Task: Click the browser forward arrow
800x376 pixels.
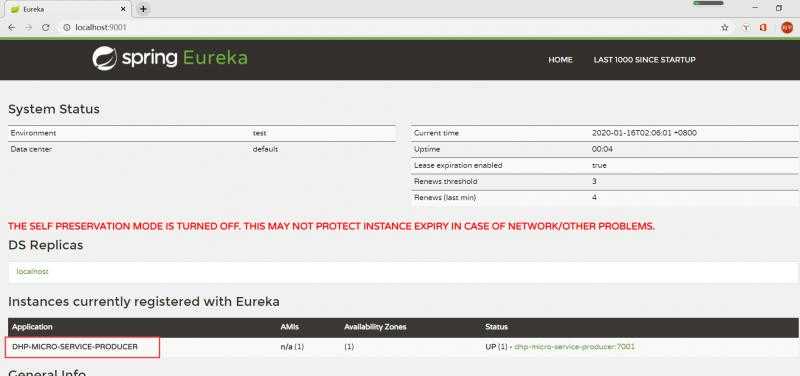Action: pyautogui.click(x=29, y=28)
